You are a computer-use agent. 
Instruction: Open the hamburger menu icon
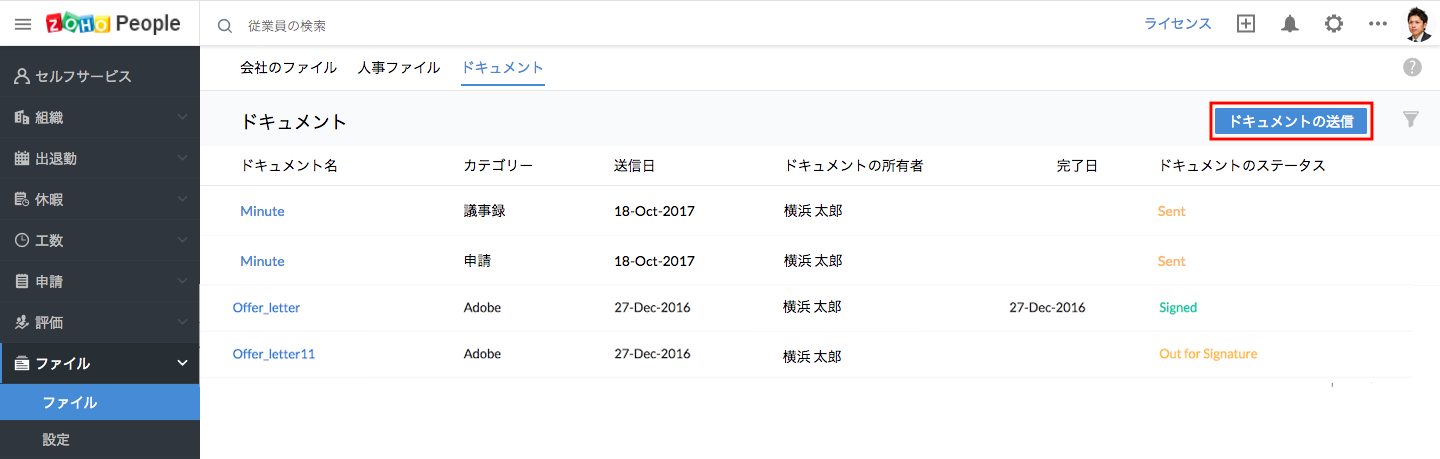click(23, 24)
